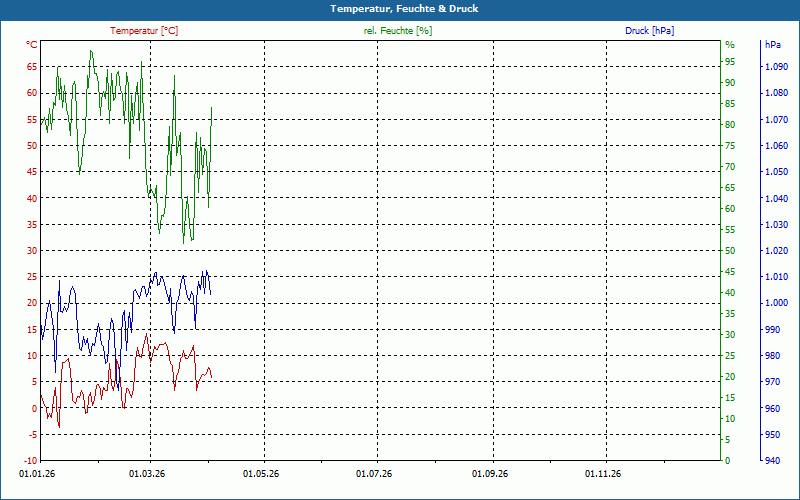Click the 1.090 tick on pressure axis
The image size is (800, 500).
pos(775,67)
